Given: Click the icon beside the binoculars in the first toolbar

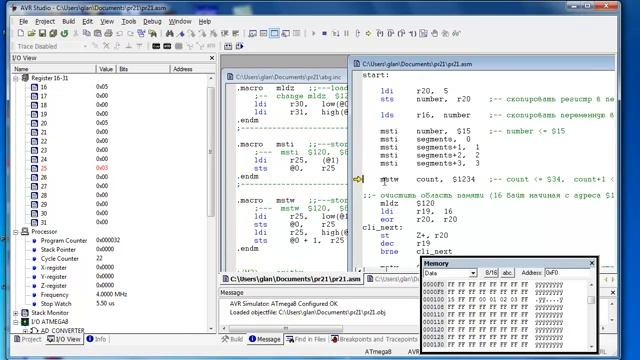Looking at the screenshot, I should coord(153,33).
